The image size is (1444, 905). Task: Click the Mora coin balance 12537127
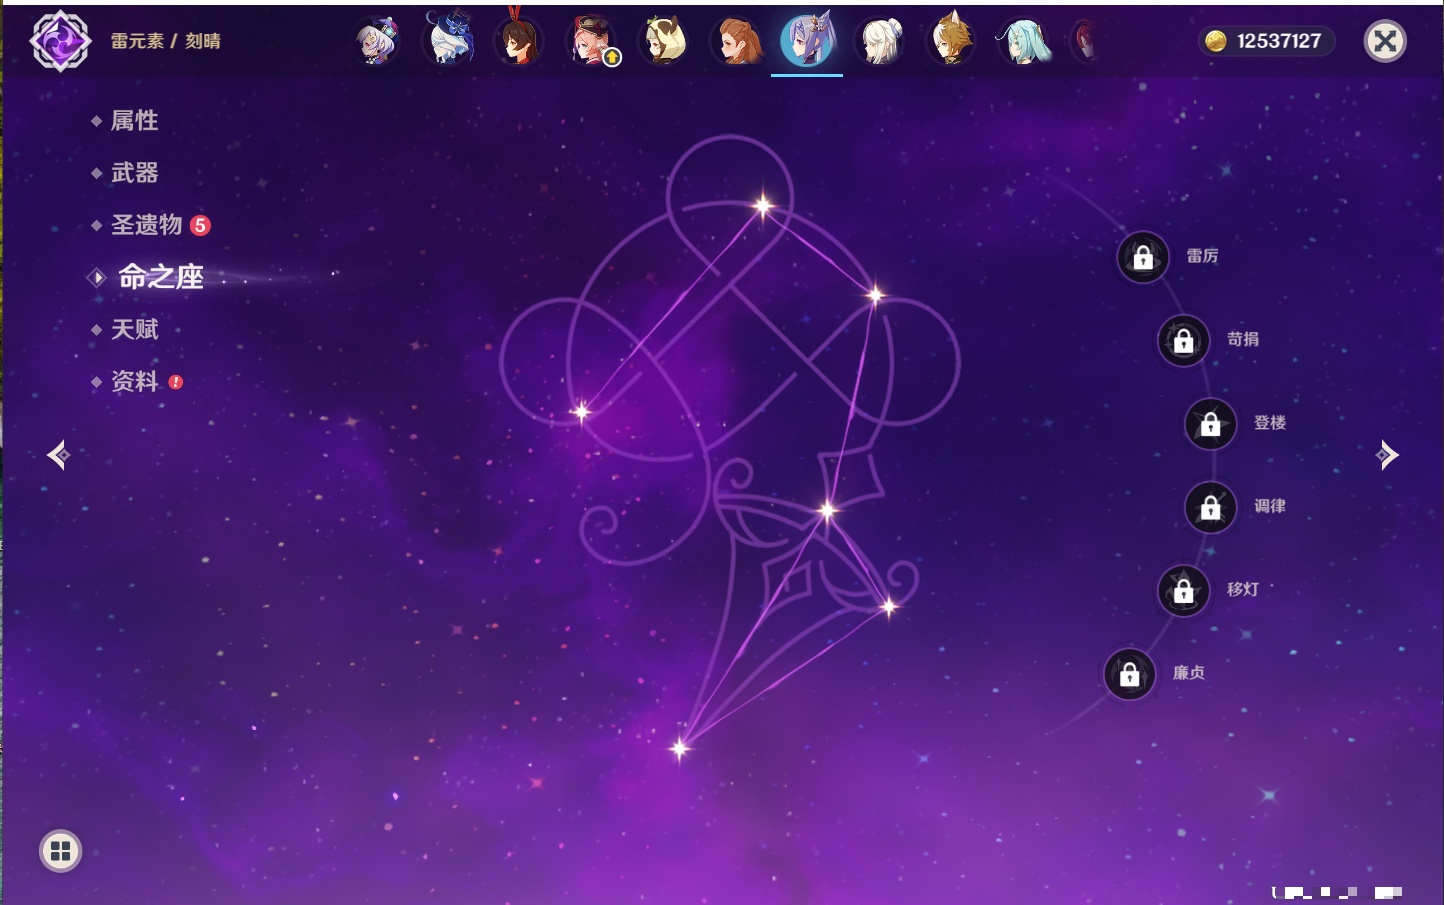coord(1266,41)
